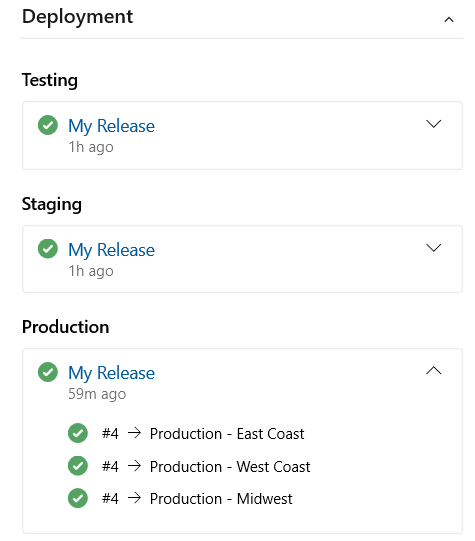Open My Release link under Staging
475x541 pixels.
(111, 250)
